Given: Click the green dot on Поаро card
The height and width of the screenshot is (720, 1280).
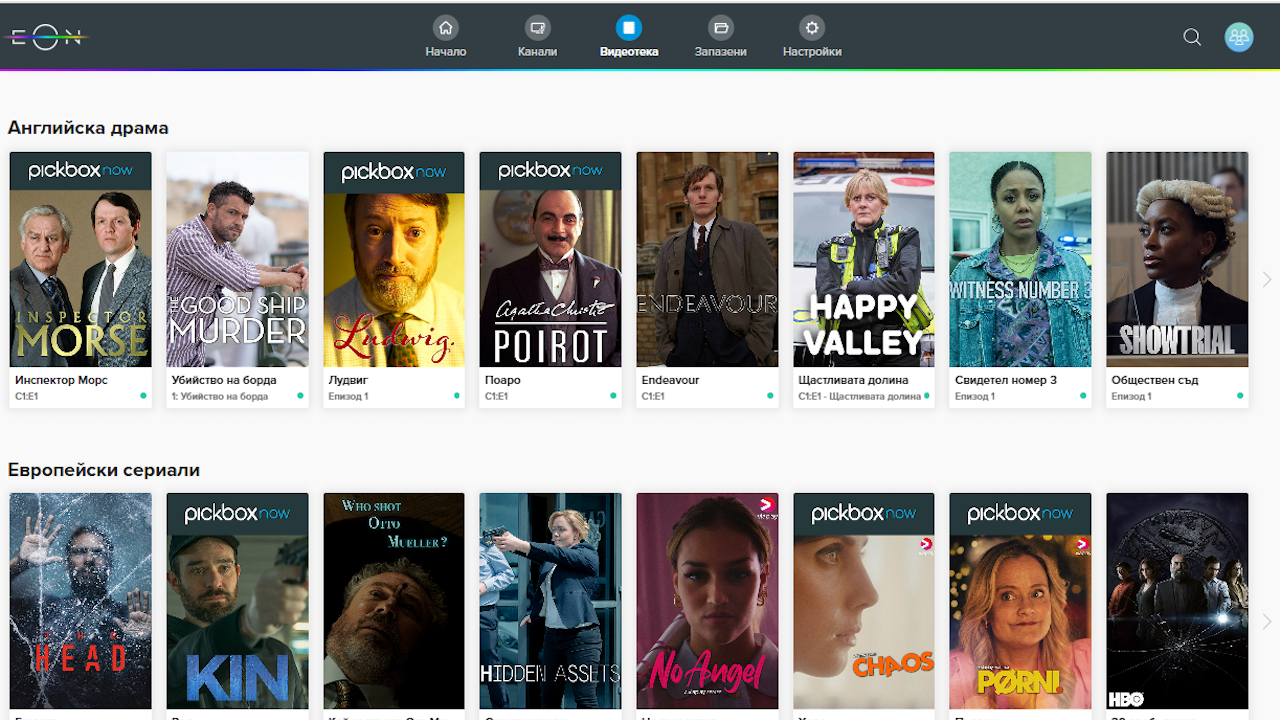Looking at the screenshot, I should point(613,396).
